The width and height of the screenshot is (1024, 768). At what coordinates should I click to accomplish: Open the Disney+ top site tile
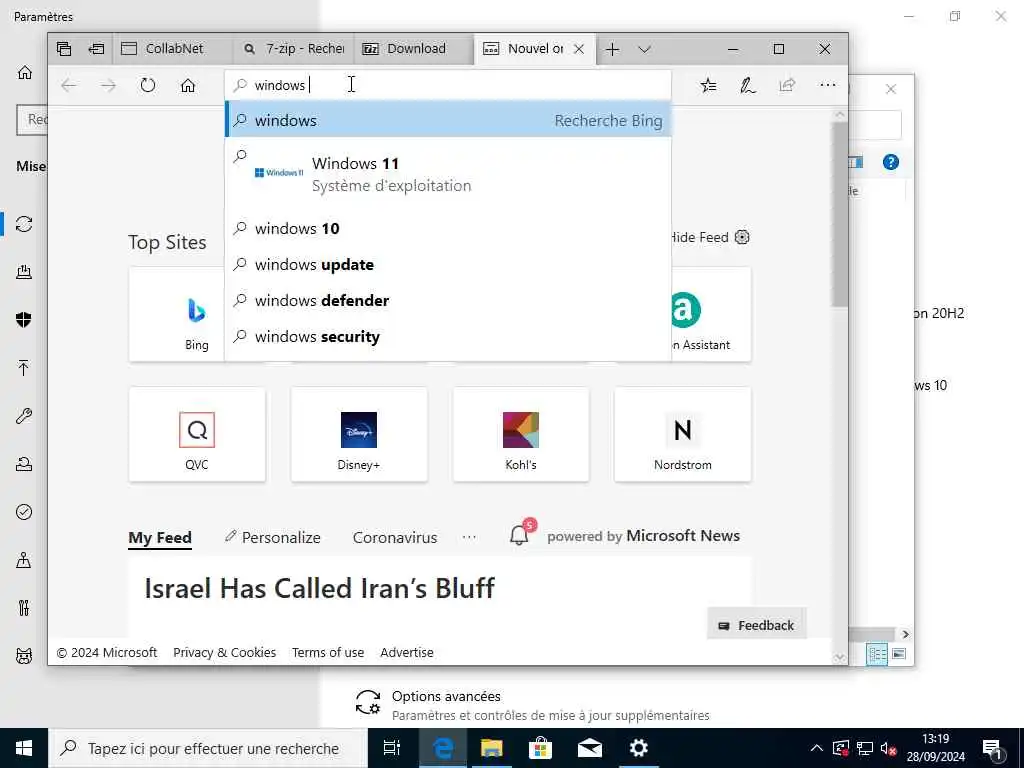(x=359, y=434)
